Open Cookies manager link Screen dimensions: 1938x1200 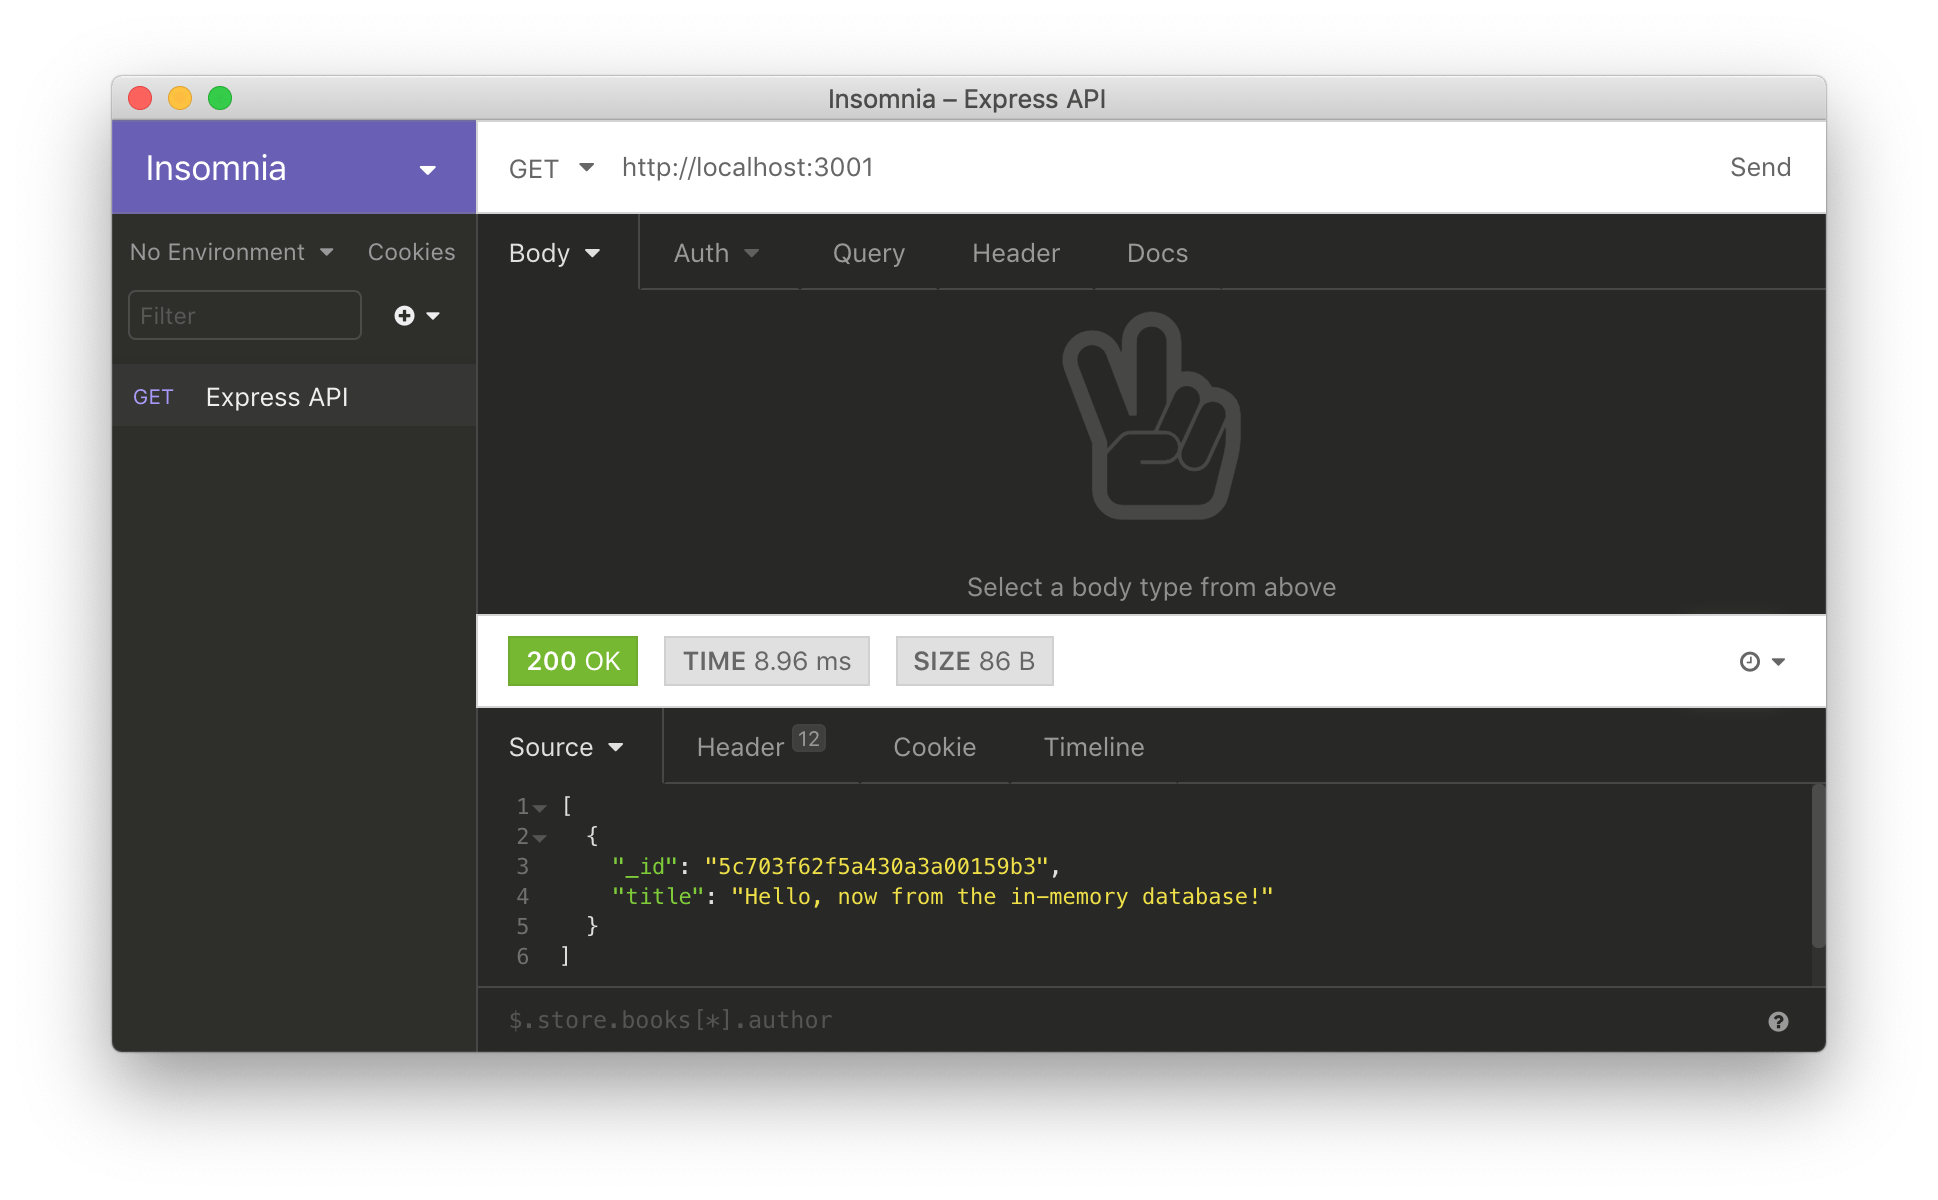coord(411,252)
